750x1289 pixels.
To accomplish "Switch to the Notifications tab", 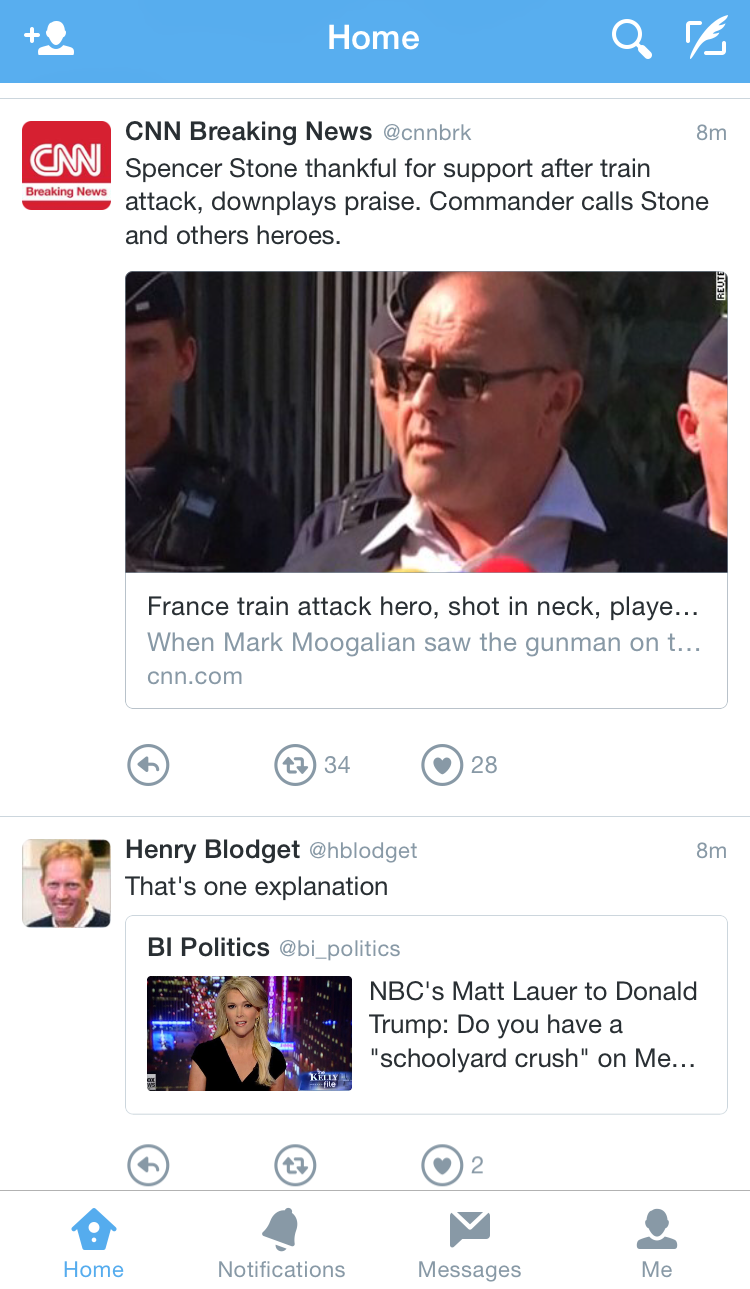I will click(281, 1243).
